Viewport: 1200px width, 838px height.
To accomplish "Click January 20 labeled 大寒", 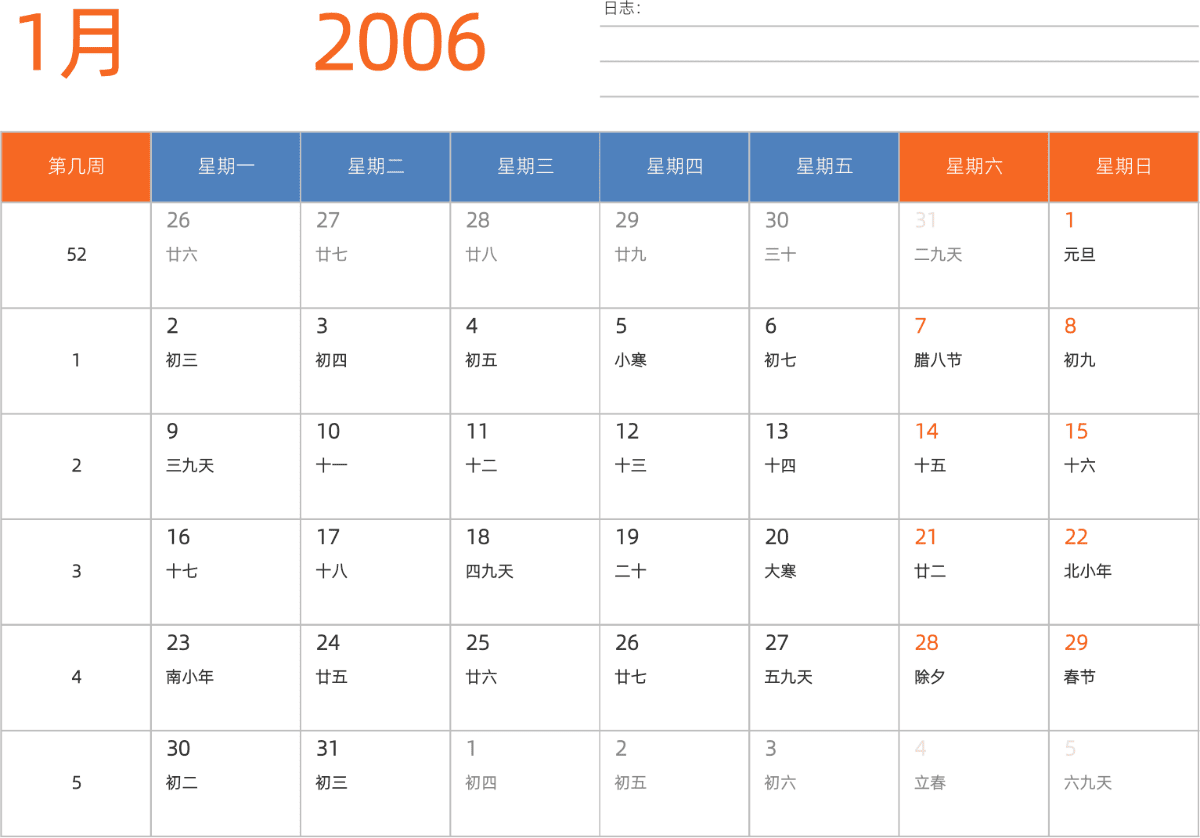I will 824,572.
